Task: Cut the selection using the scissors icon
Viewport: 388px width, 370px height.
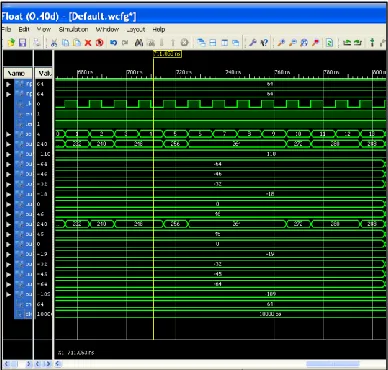Action: coord(54,43)
